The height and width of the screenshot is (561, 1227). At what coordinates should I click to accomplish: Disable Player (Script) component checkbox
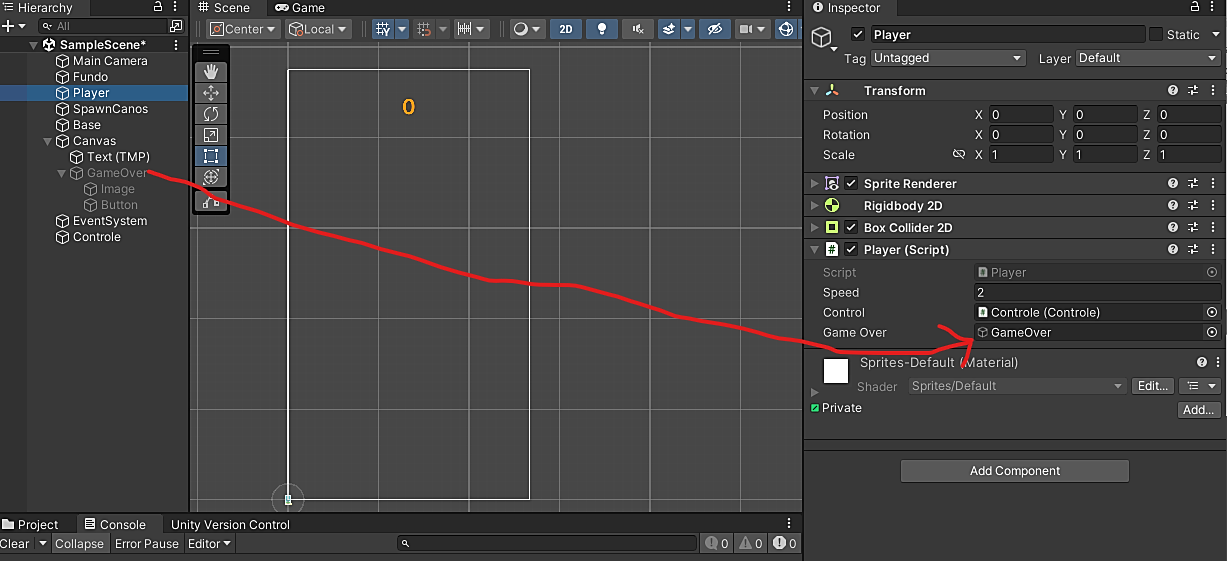point(851,250)
